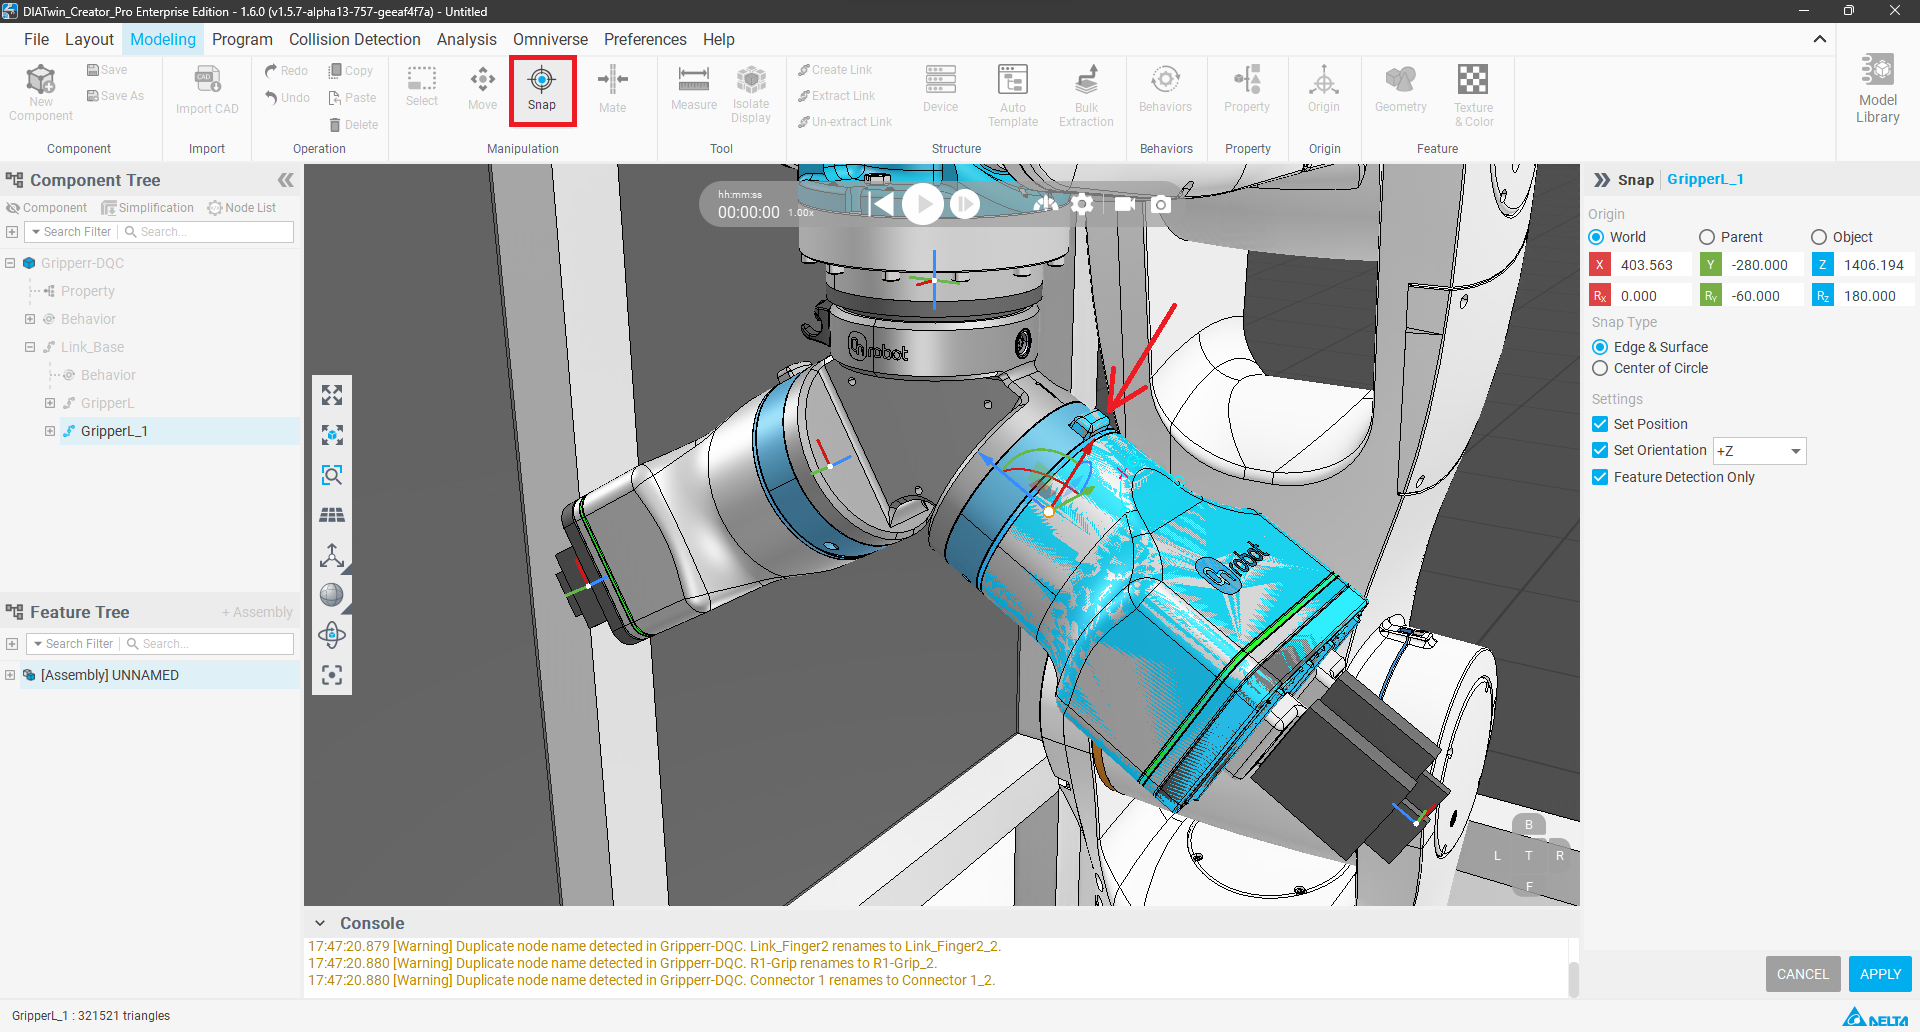
Task: Expand the Behavior node under Gripperr-DQC
Action: tap(30, 319)
